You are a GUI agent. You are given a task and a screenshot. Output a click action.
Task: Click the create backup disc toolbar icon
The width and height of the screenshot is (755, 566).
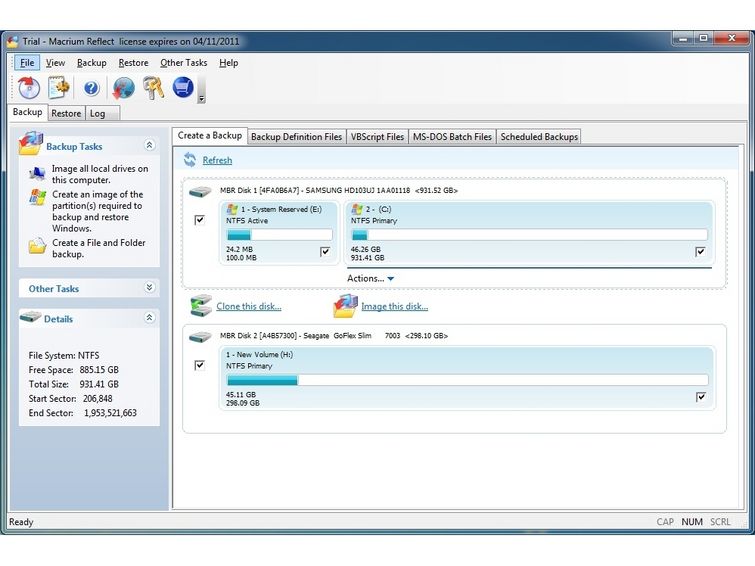click(x=29, y=88)
